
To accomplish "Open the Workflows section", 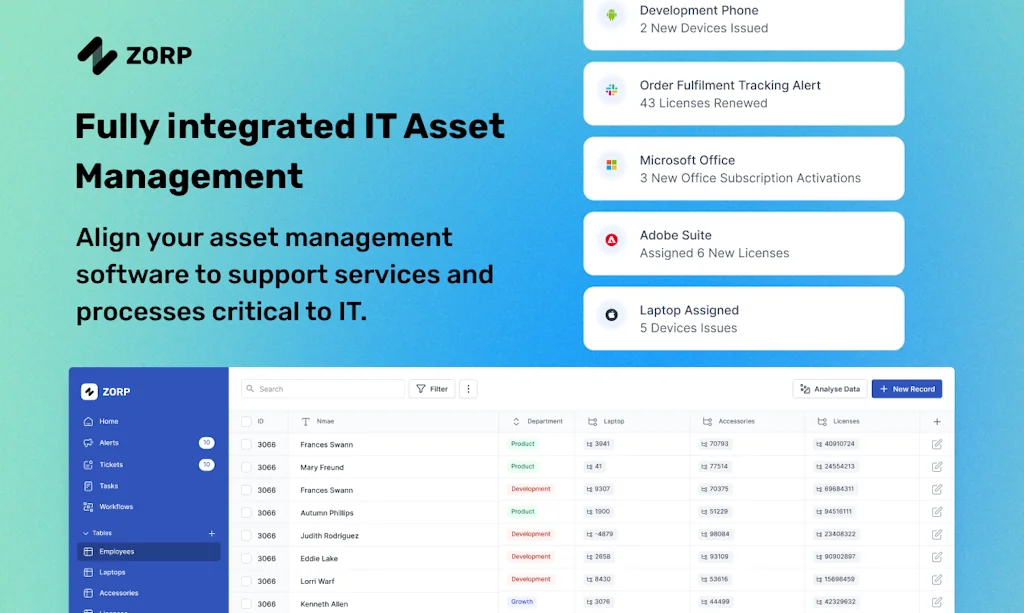I will pos(115,507).
